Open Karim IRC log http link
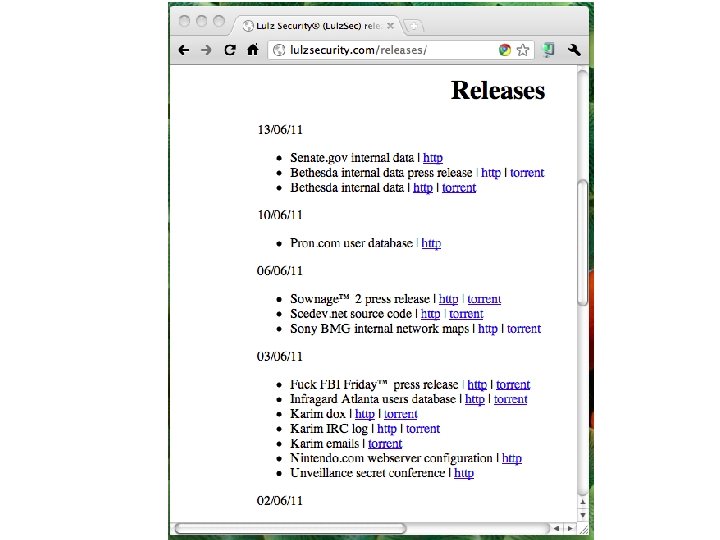 [x=387, y=429]
